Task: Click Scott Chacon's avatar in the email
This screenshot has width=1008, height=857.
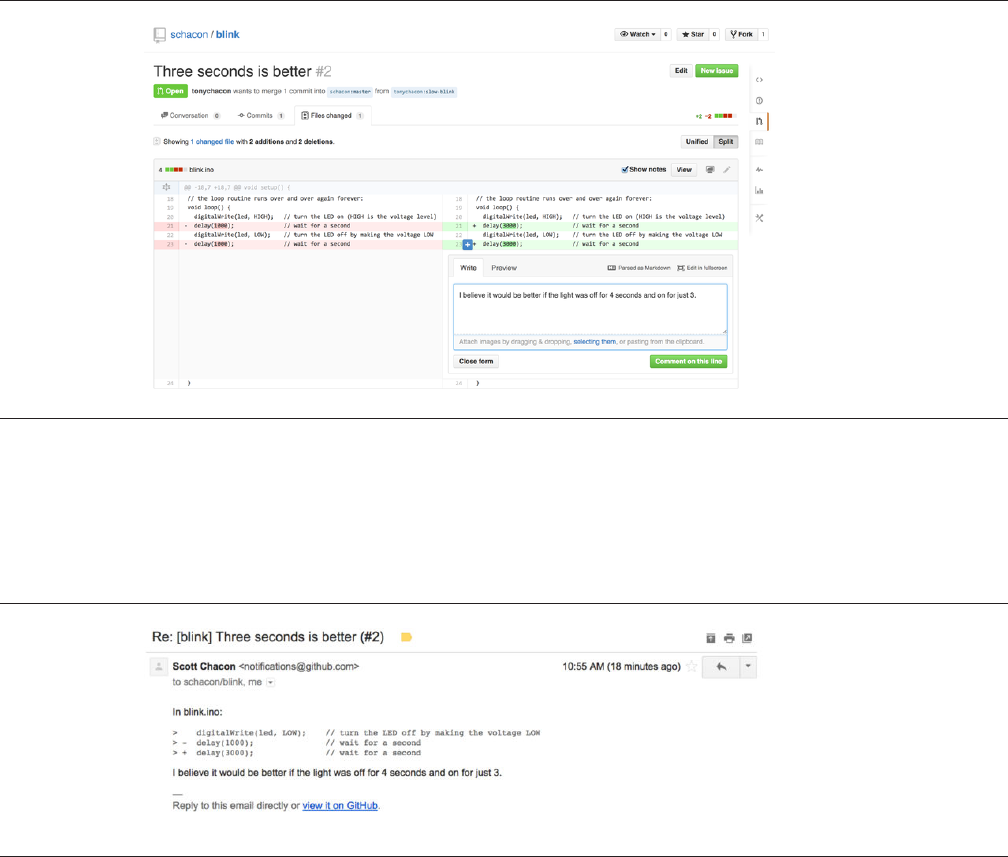Action: coord(158,667)
